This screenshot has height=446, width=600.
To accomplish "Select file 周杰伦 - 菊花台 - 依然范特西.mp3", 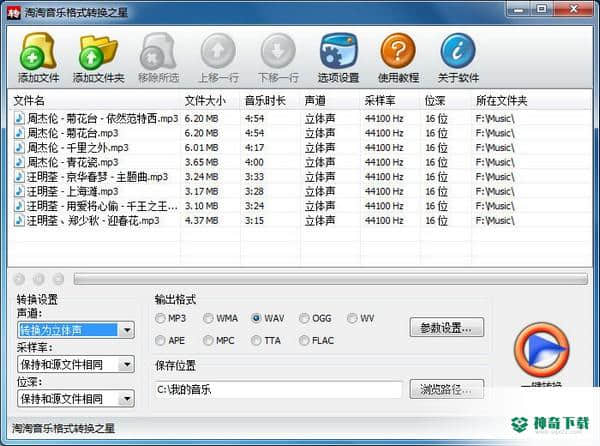I will point(103,119).
